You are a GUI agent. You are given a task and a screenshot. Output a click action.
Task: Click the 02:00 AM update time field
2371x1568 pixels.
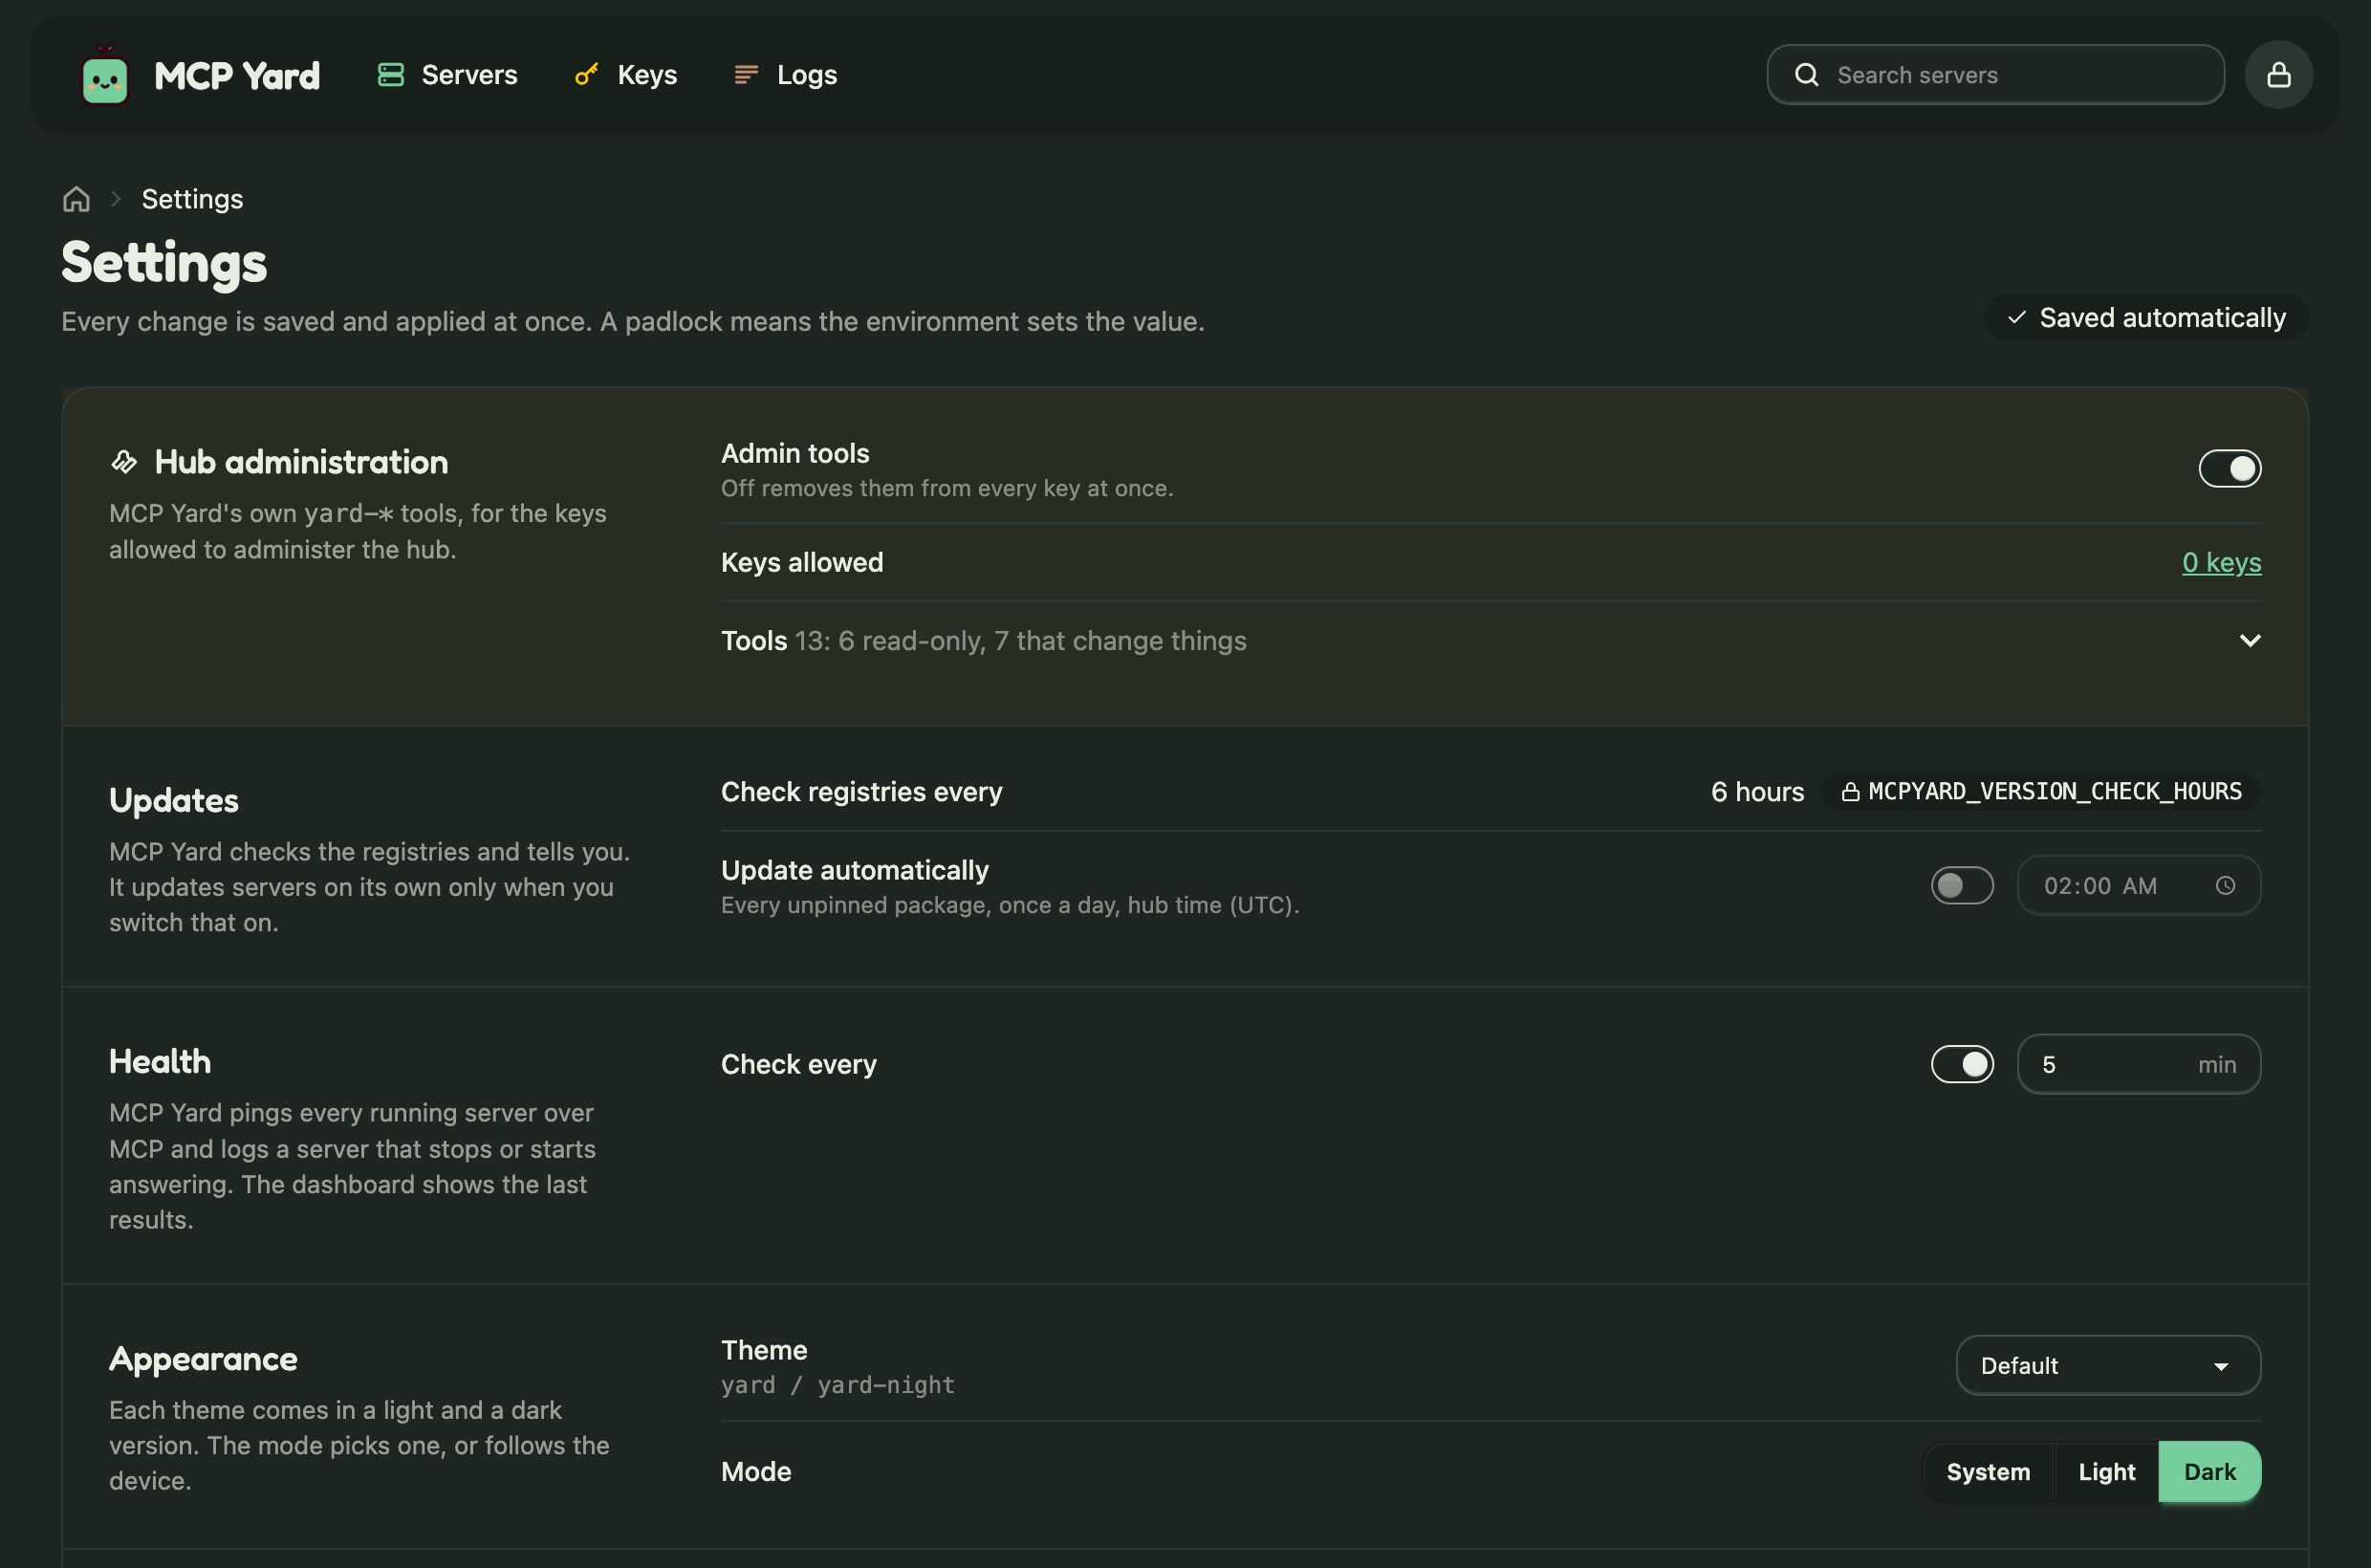(x=2138, y=886)
